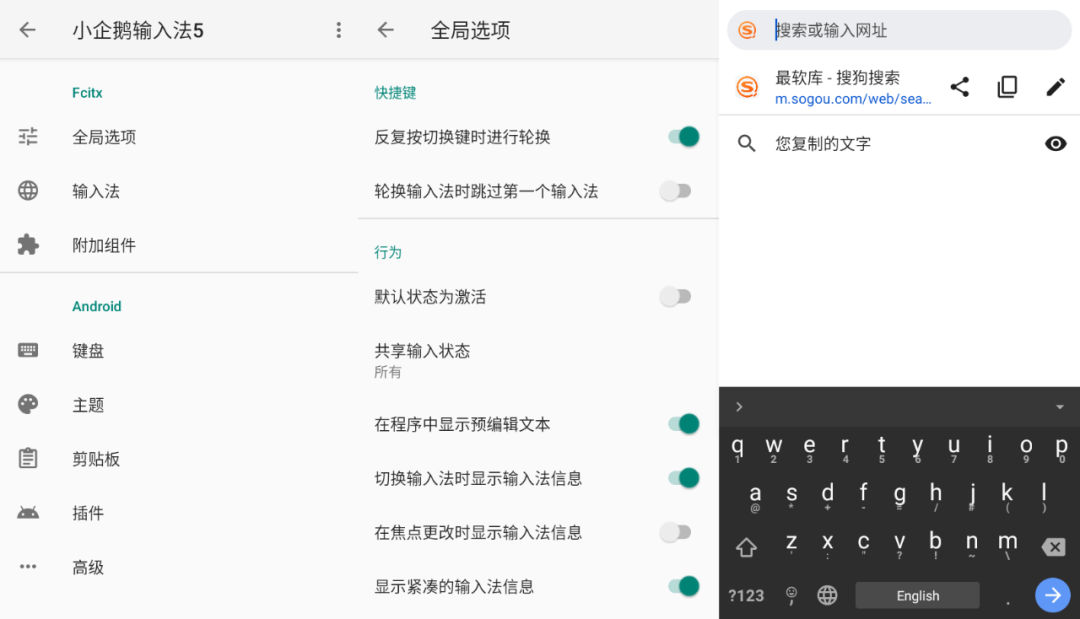Screen dimensions: 1080x619
Task: Tap the palette icon for 主题
Action: (x=28, y=404)
